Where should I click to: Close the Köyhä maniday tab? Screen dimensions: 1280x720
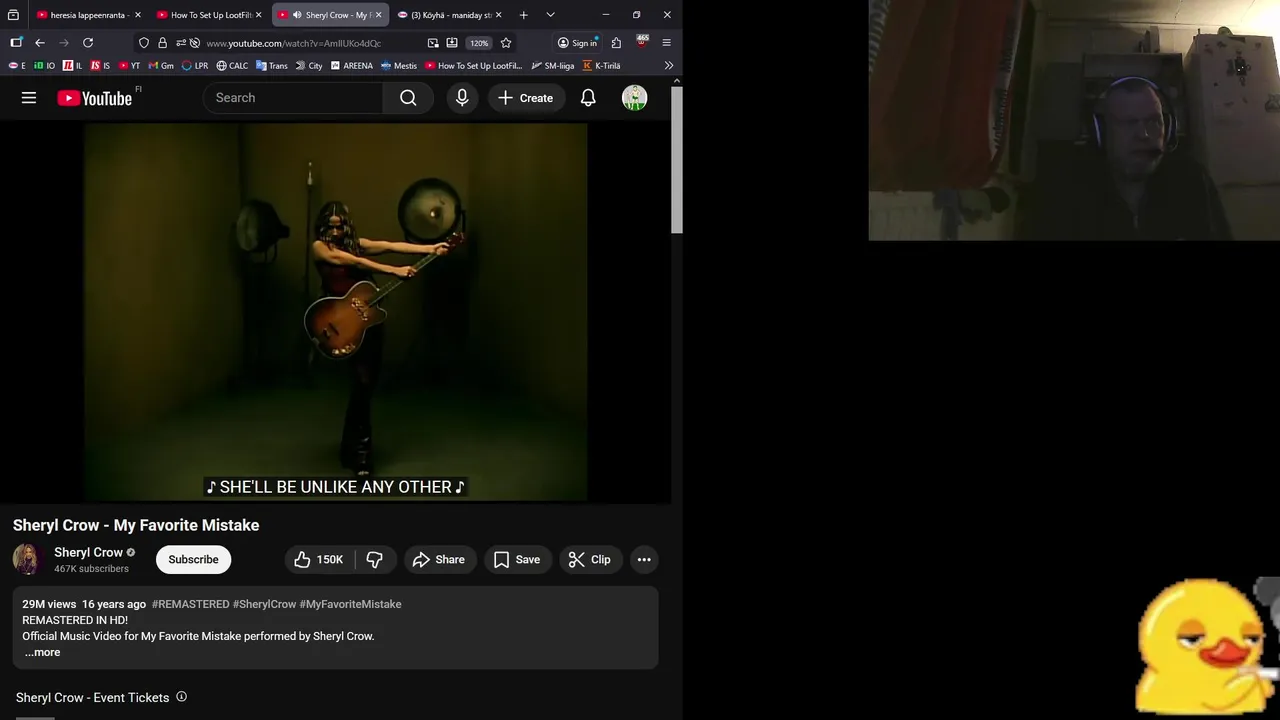(499, 15)
